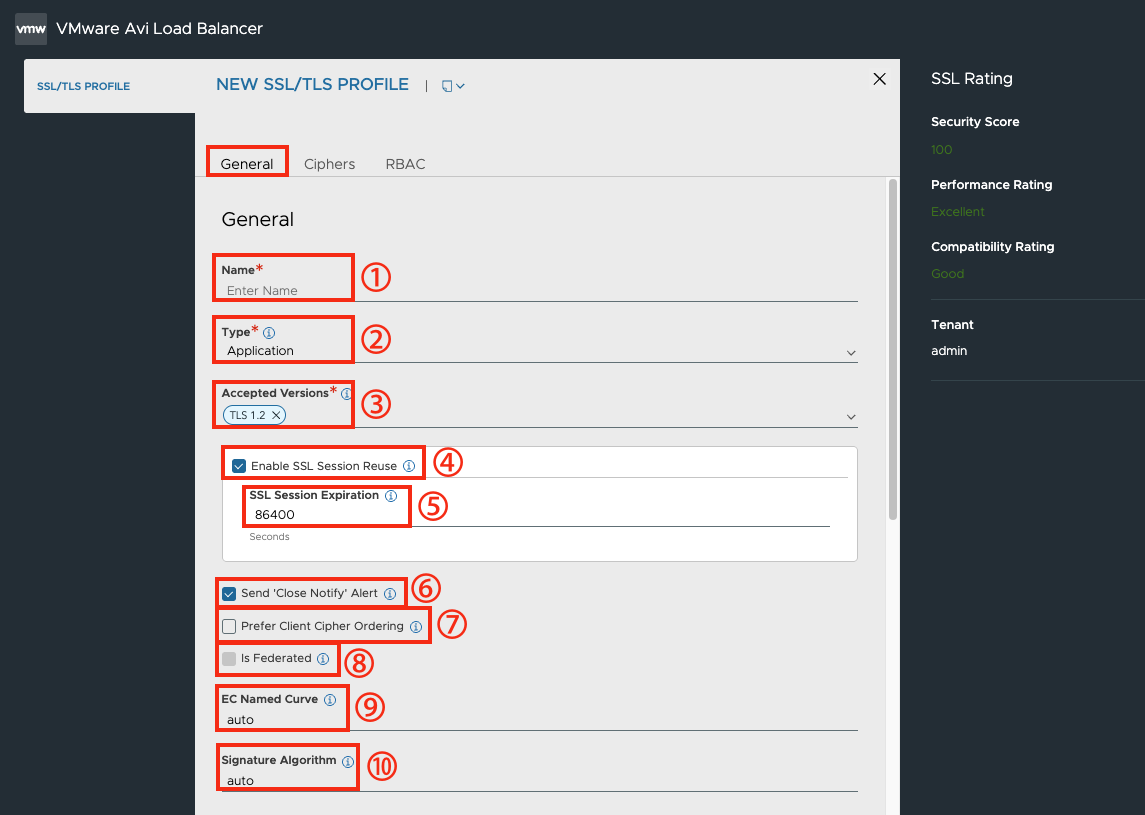1145x815 pixels.
Task: Click the Performance Rating value Excellent
Action: pyautogui.click(x=957, y=212)
